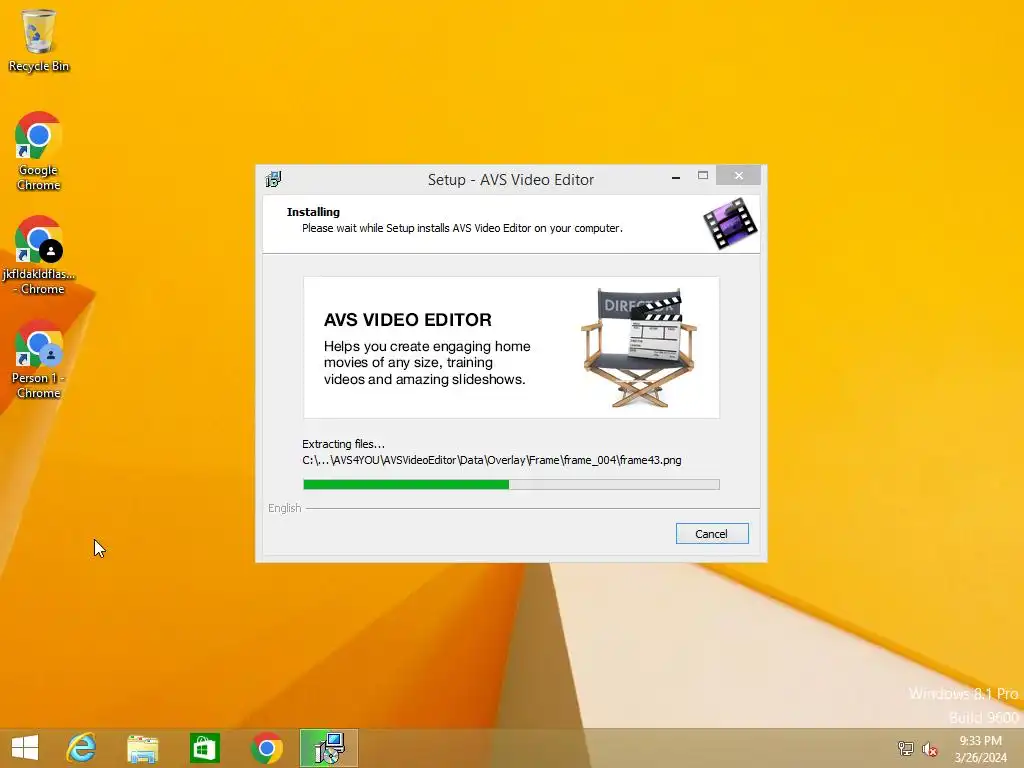Click the setup icon in title bar

pyautogui.click(x=274, y=179)
